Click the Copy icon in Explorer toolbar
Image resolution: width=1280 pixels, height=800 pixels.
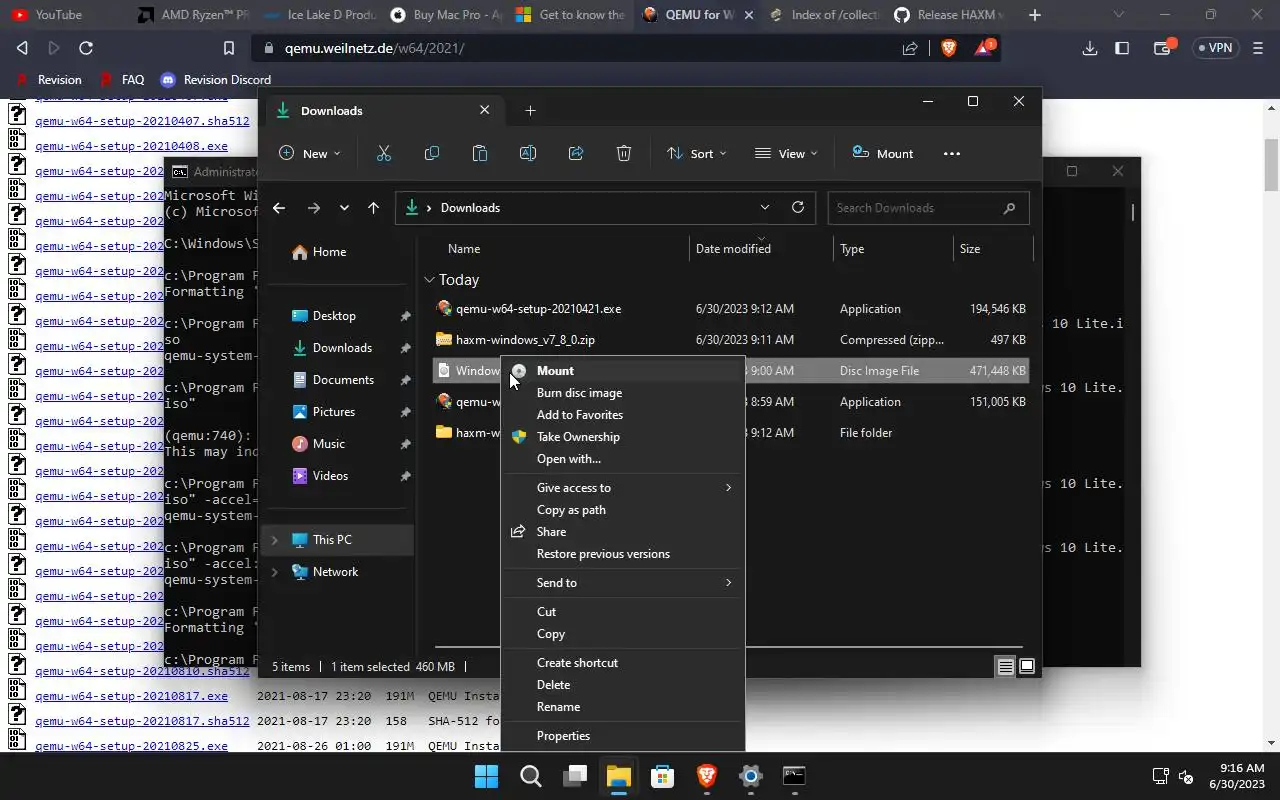tap(432, 153)
